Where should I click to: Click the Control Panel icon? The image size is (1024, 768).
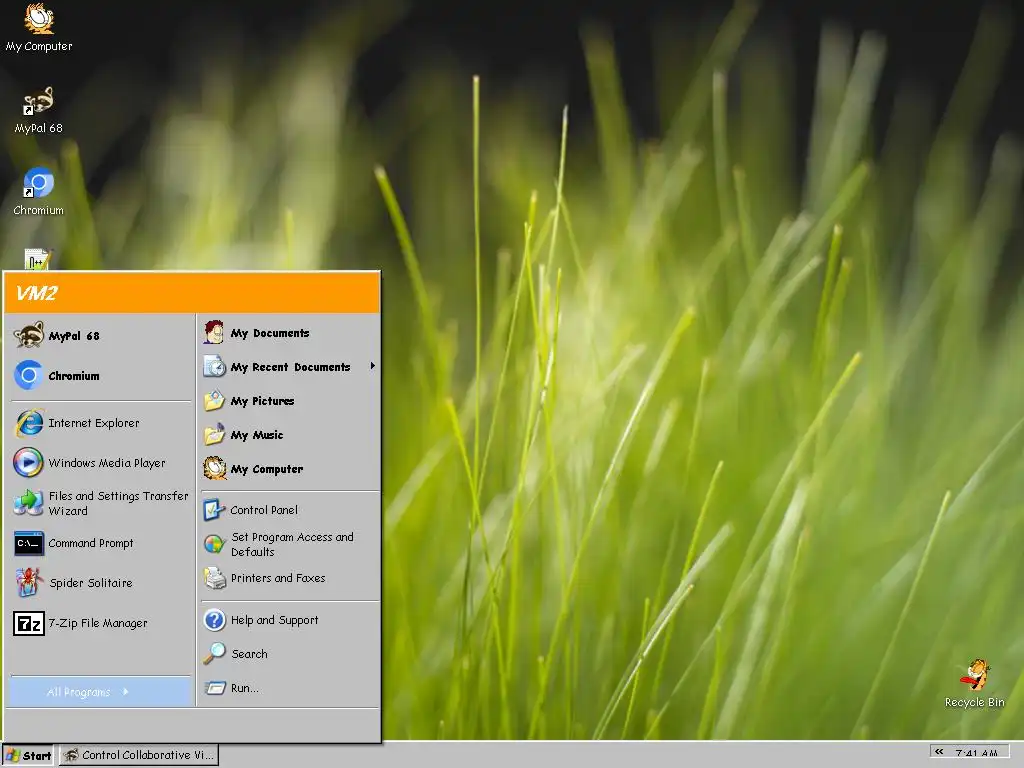pos(214,509)
